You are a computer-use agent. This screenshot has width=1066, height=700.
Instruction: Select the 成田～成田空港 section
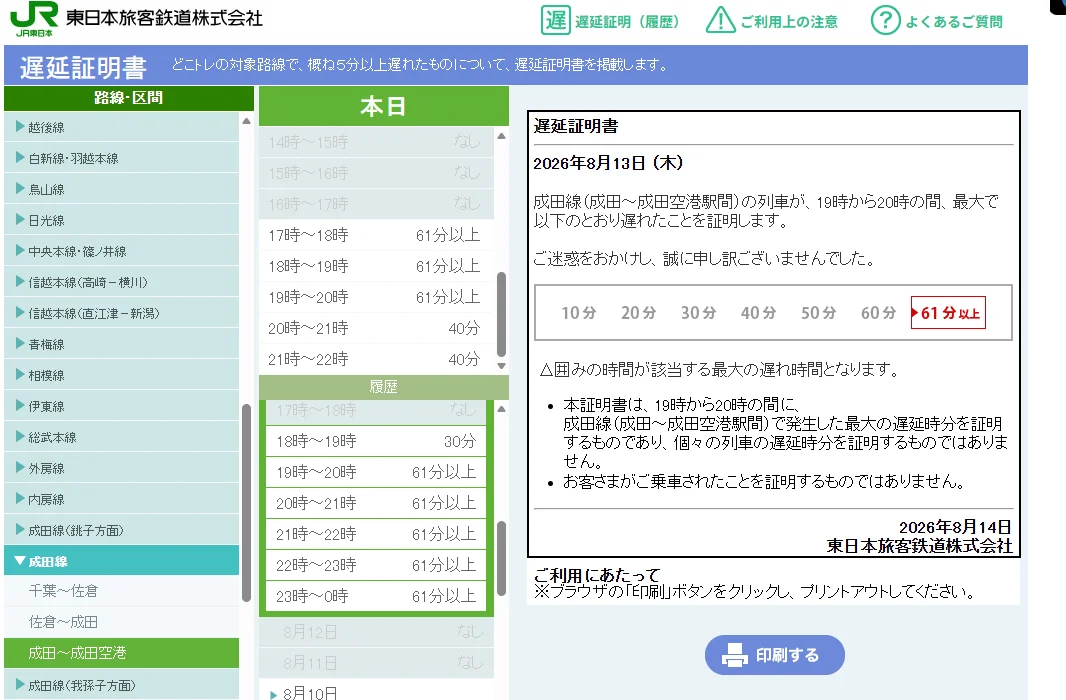tap(122, 653)
